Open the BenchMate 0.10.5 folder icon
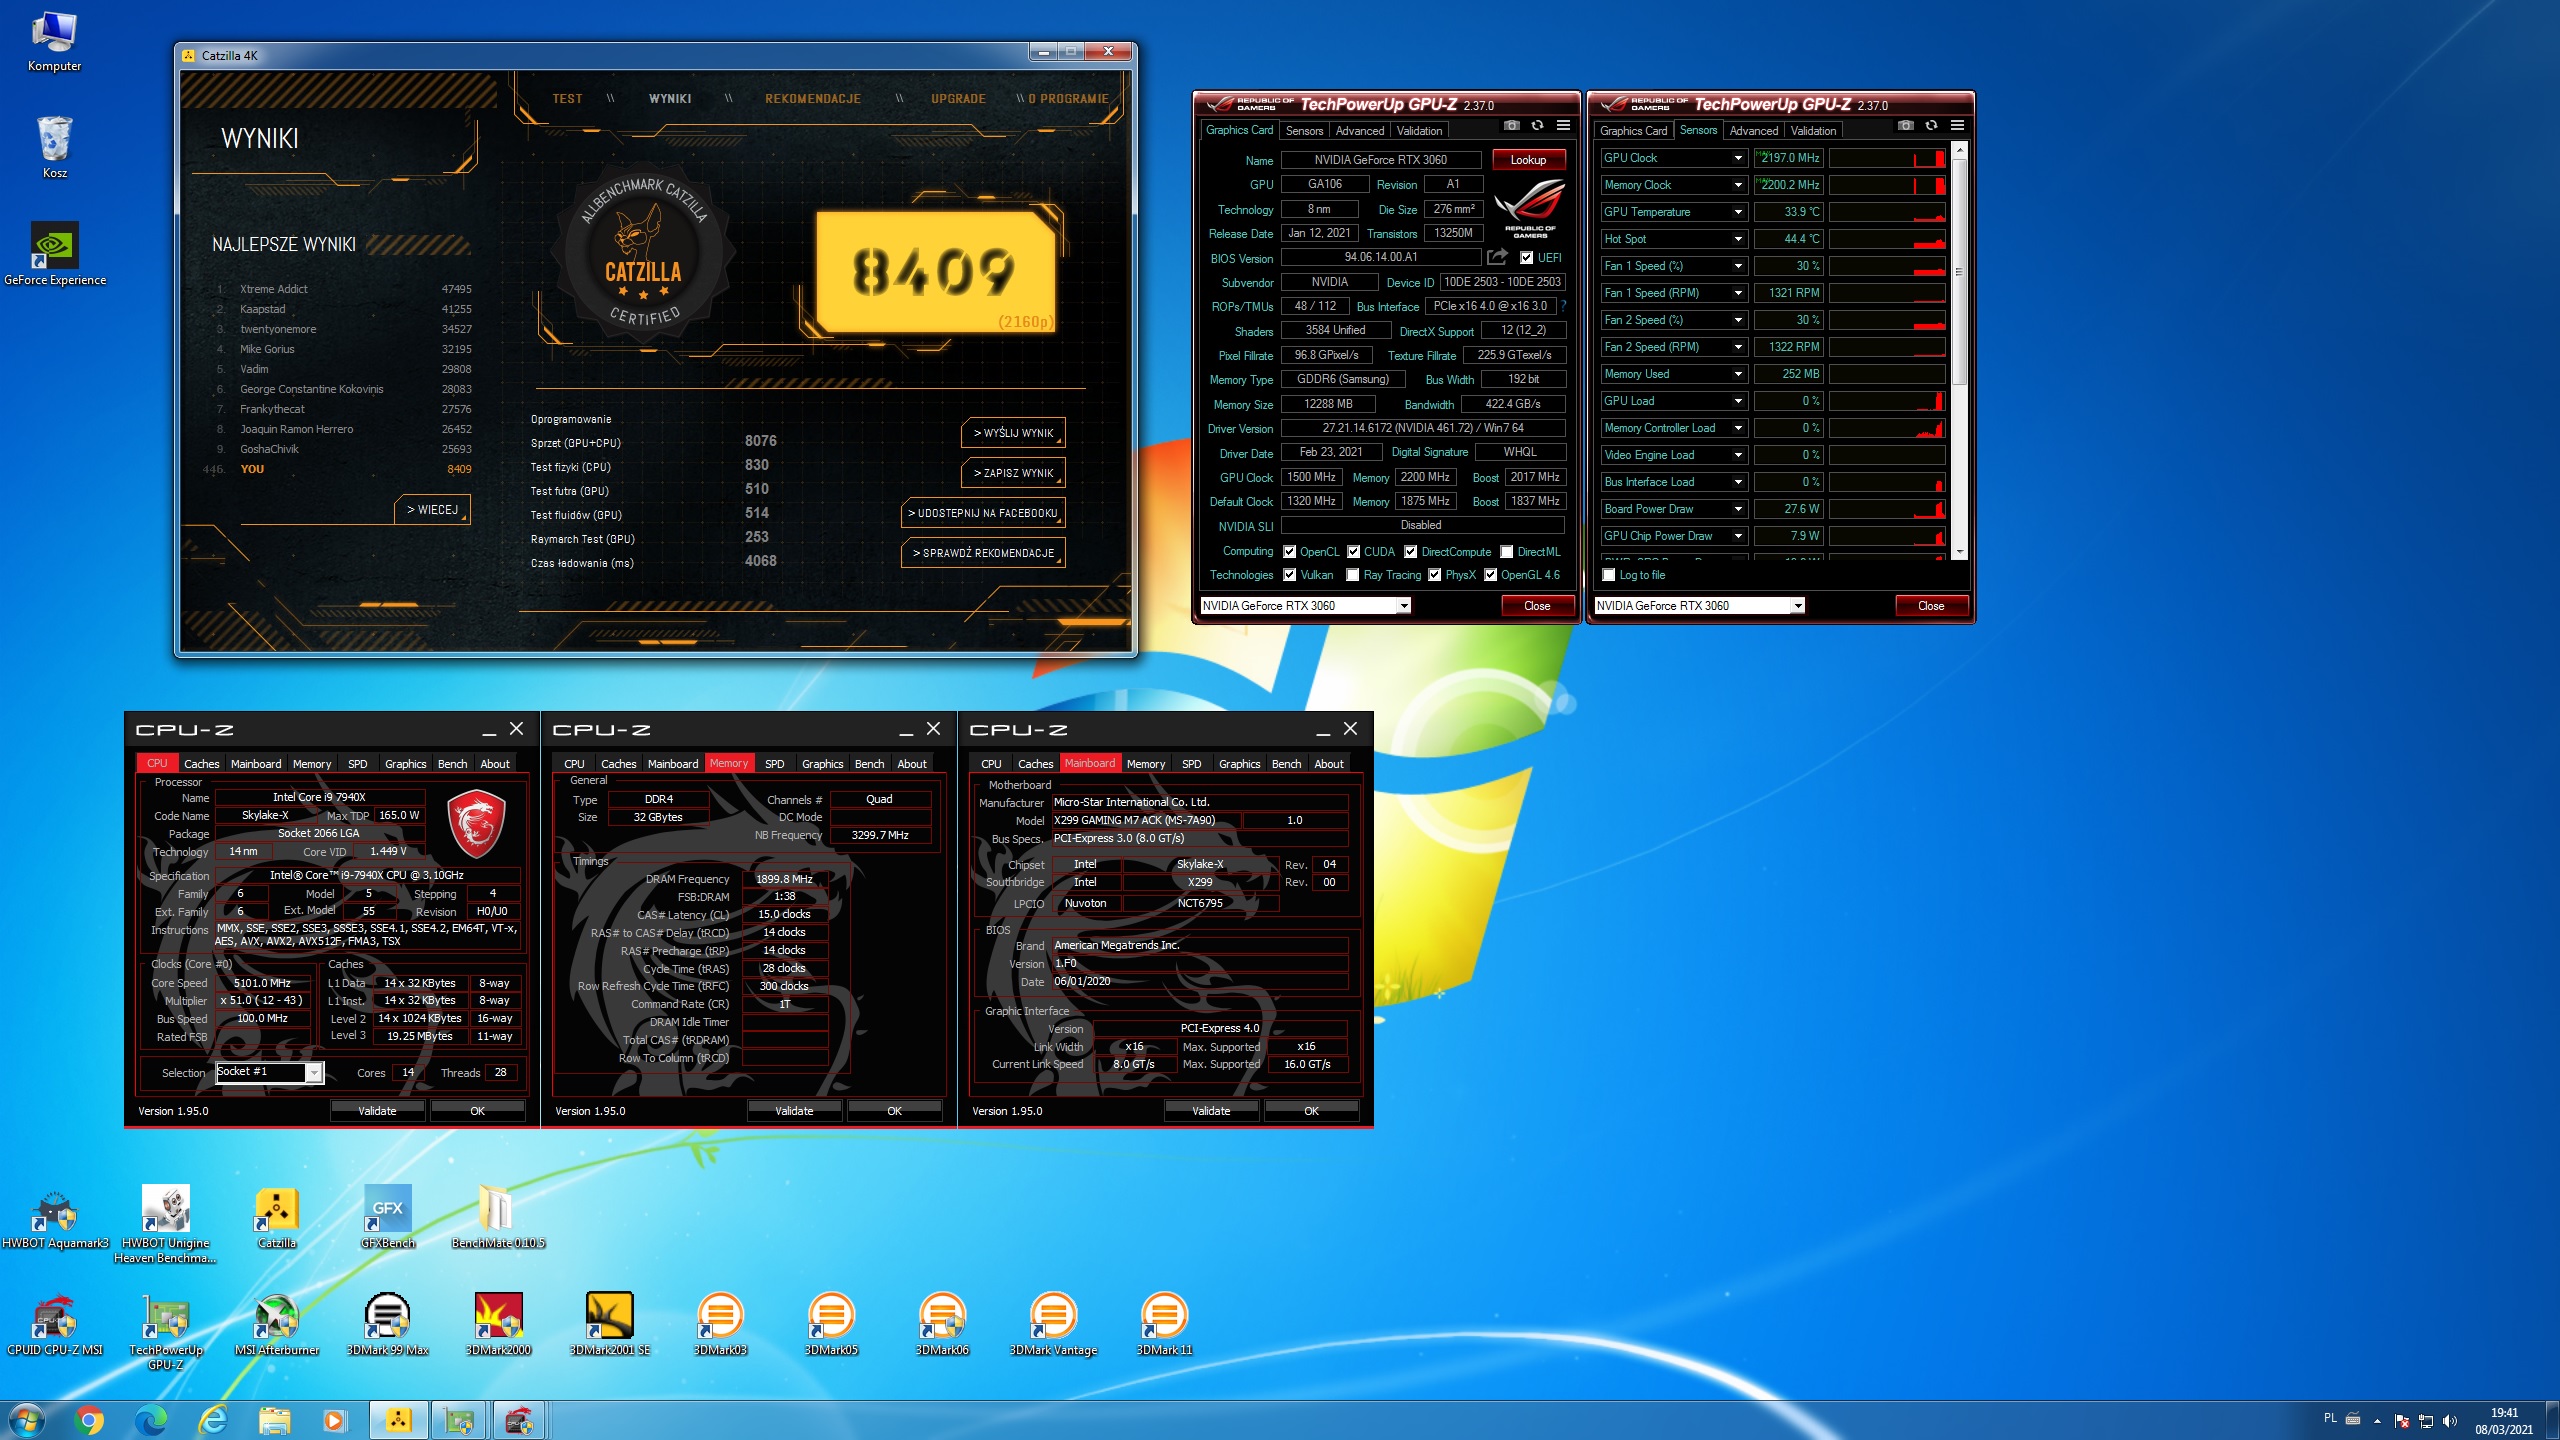The width and height of the screenshot is (2560, 1440). pos(498,1218)
